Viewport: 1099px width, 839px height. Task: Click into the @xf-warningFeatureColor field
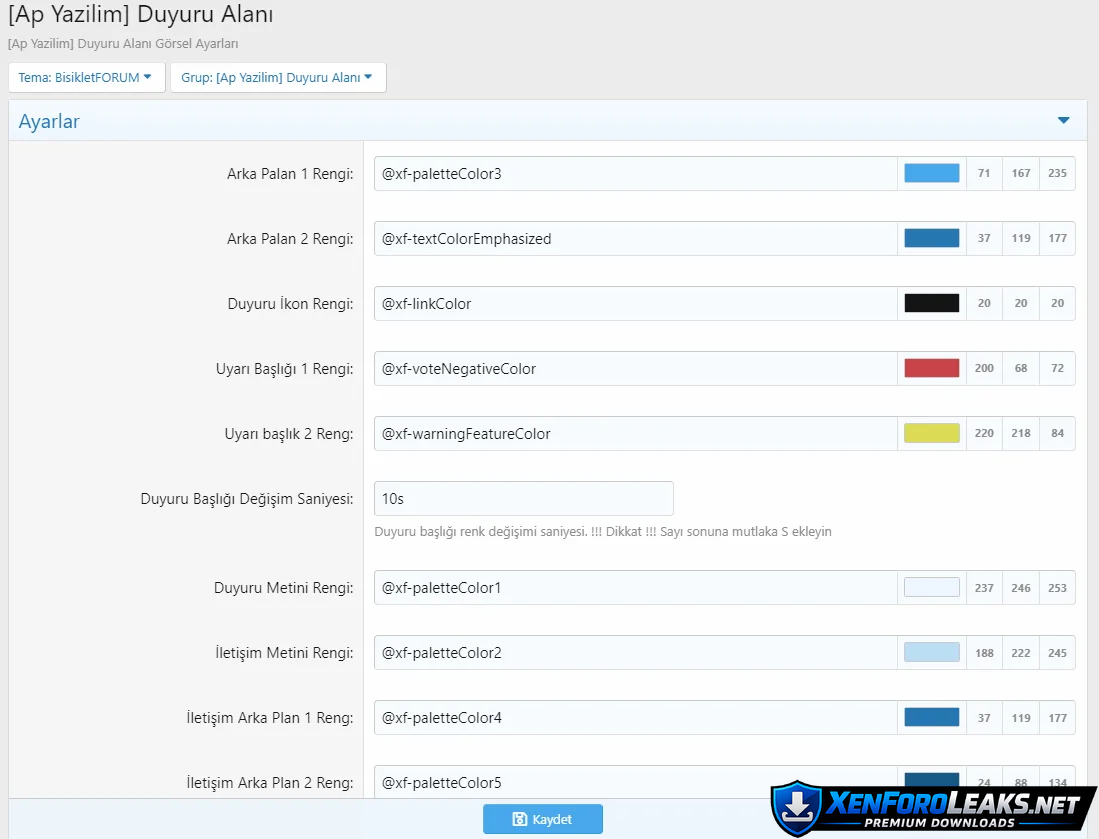(635, 434)
